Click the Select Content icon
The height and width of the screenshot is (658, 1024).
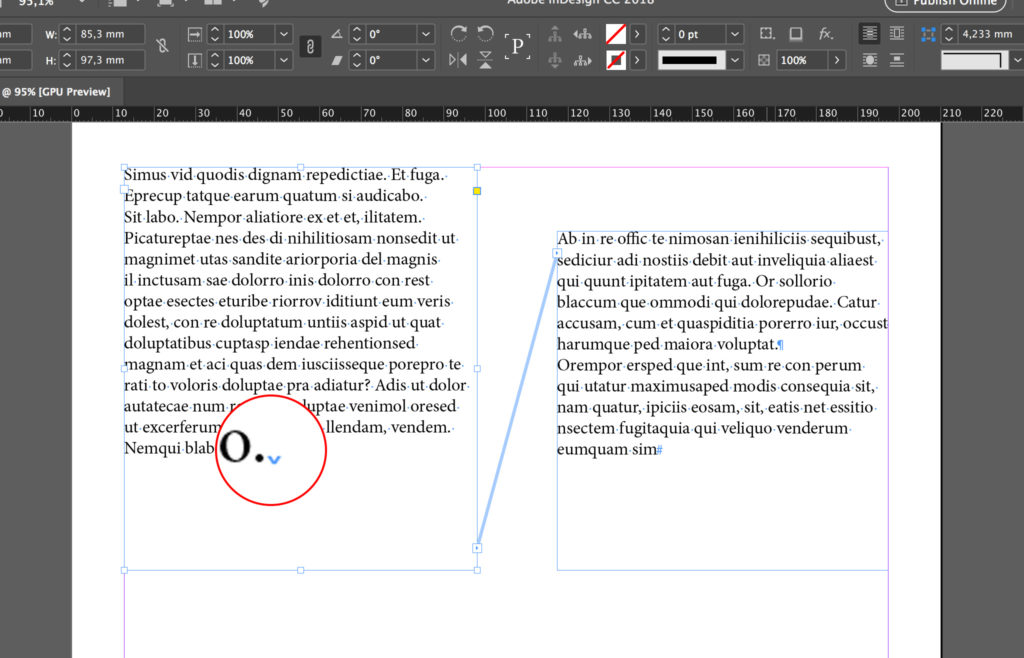tap(554, 60)
